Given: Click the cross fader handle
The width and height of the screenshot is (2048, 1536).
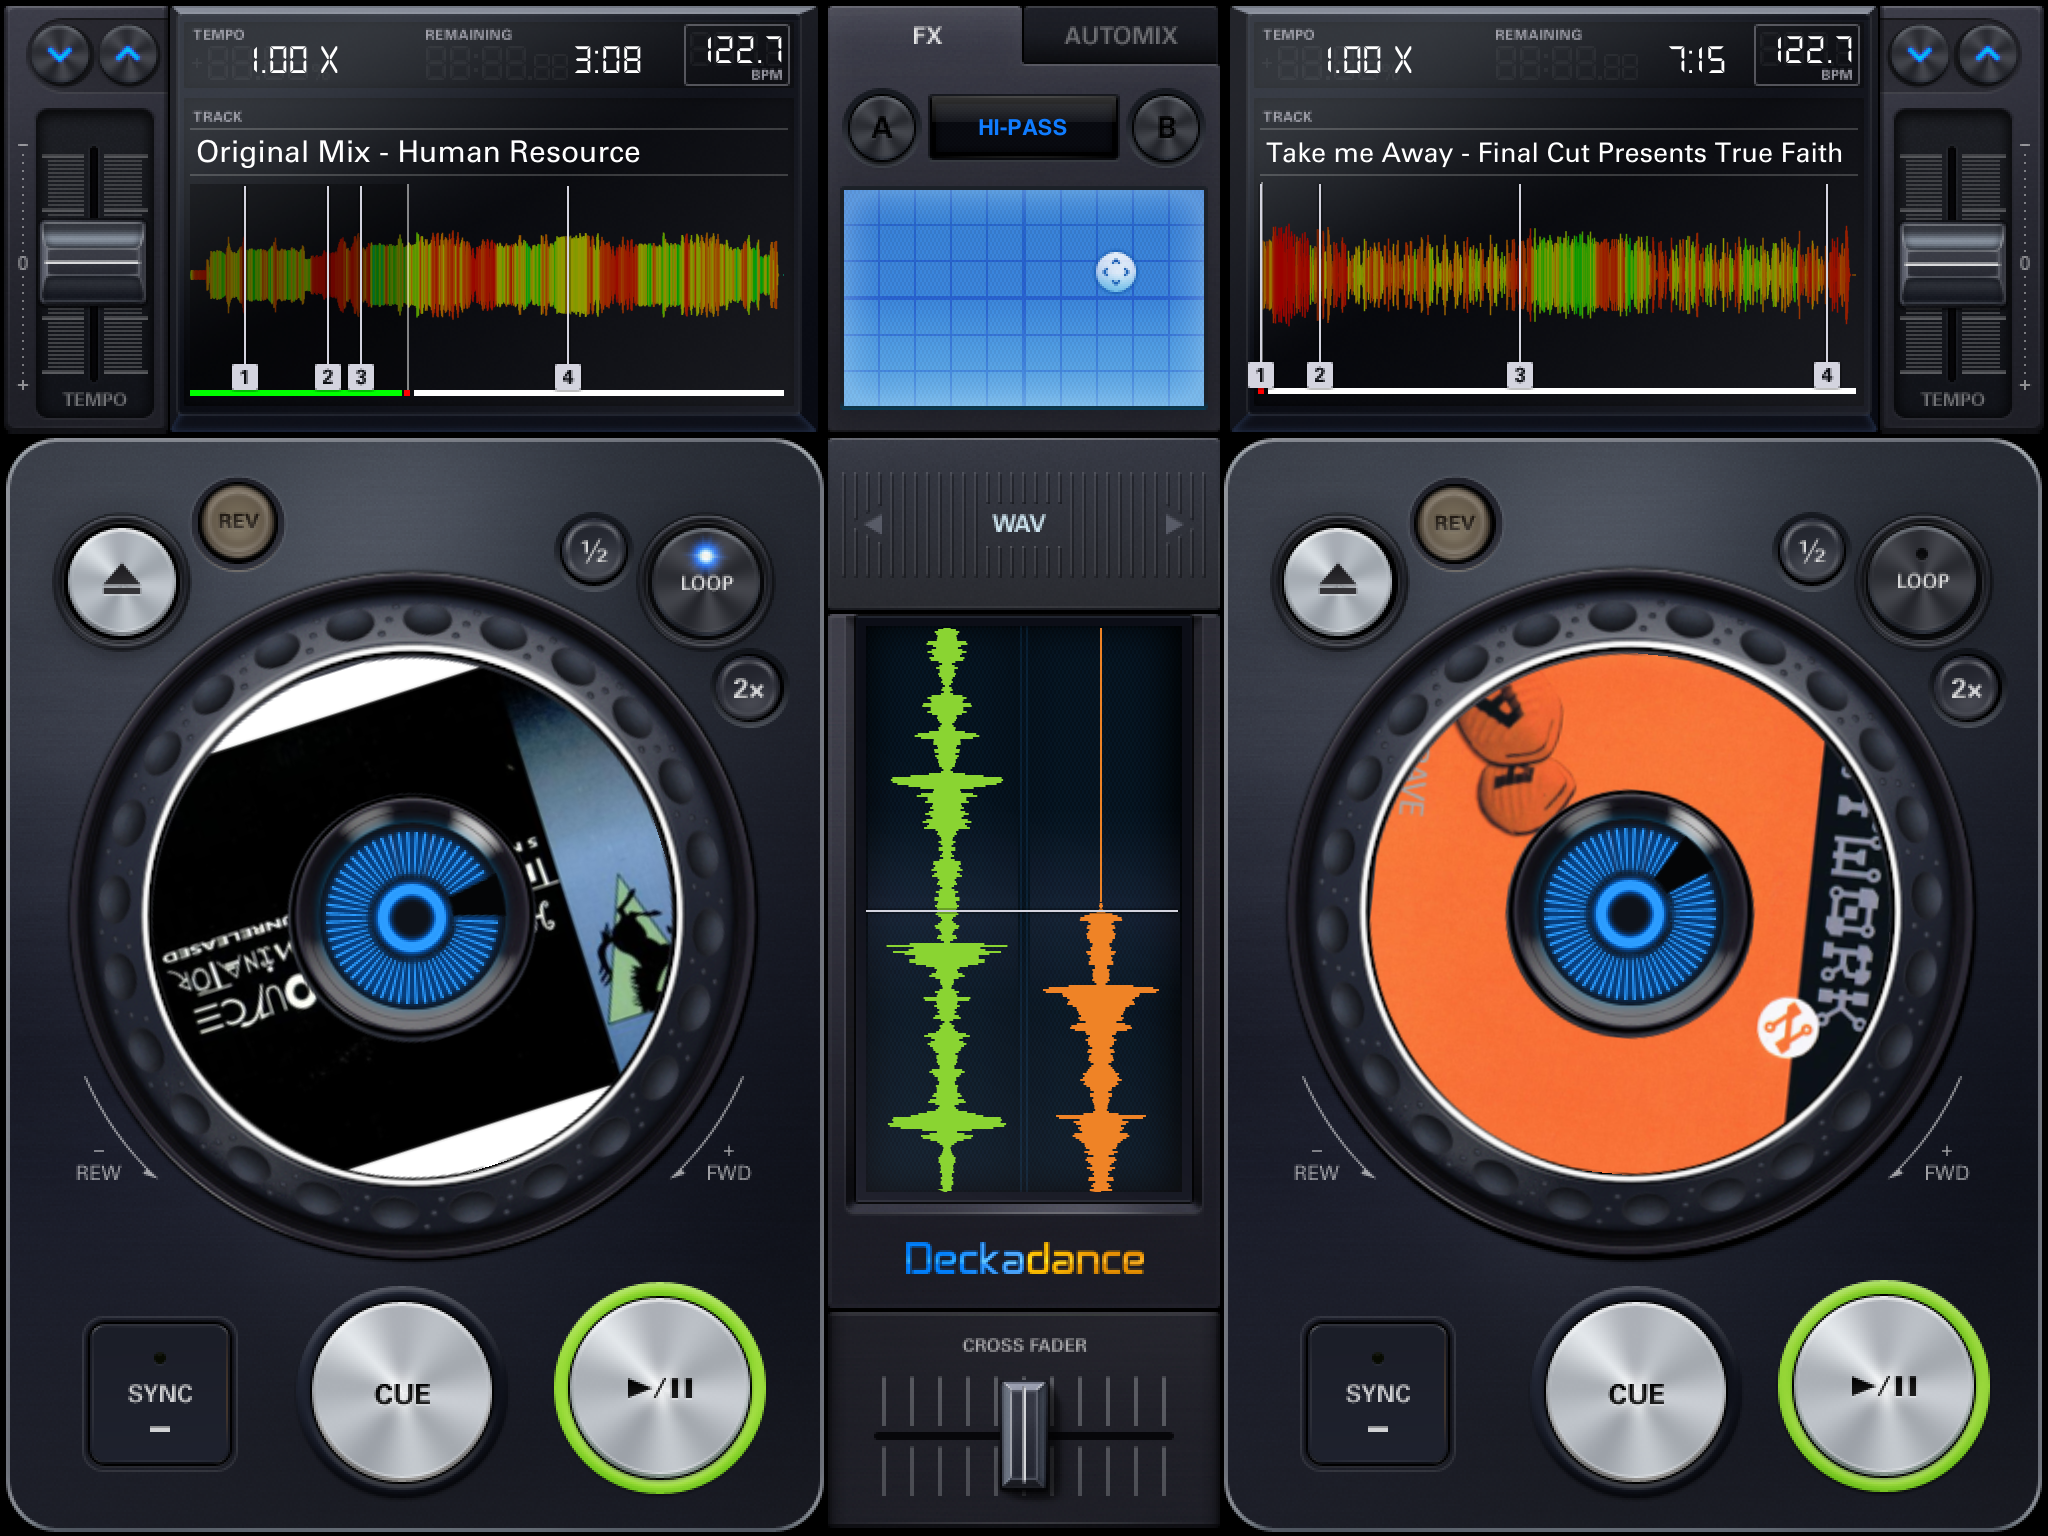Looking at the screenshot, I should pos(1024,1434).
